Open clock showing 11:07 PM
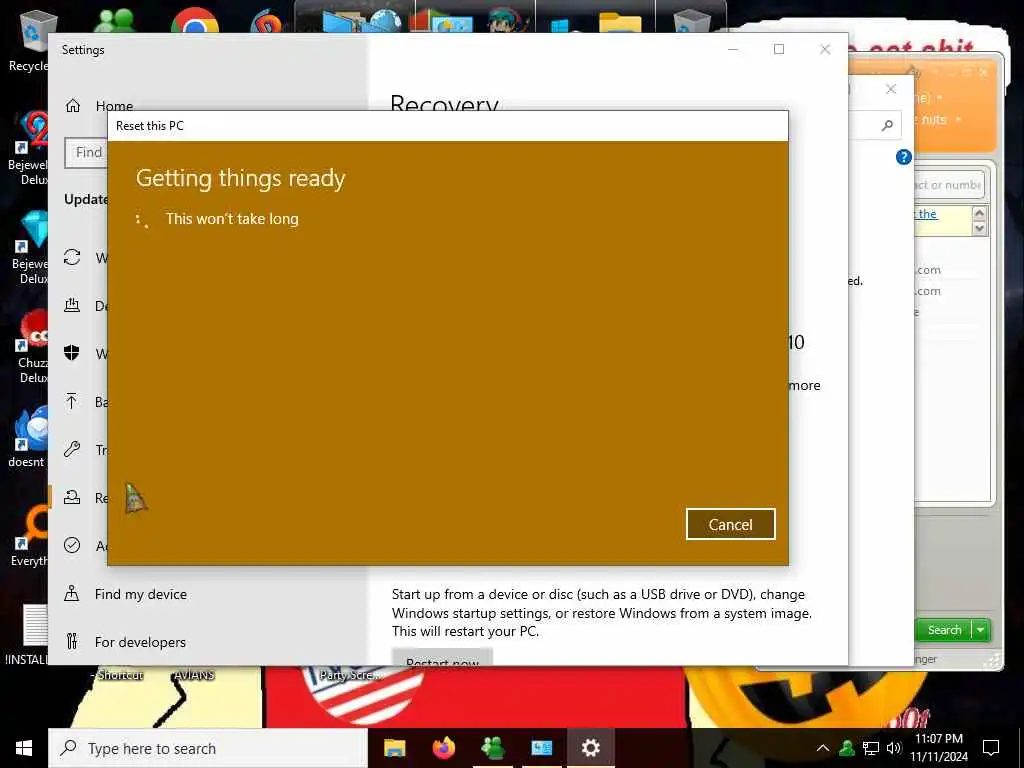This screenshot has width=1024, height=768. coord(938,748)
